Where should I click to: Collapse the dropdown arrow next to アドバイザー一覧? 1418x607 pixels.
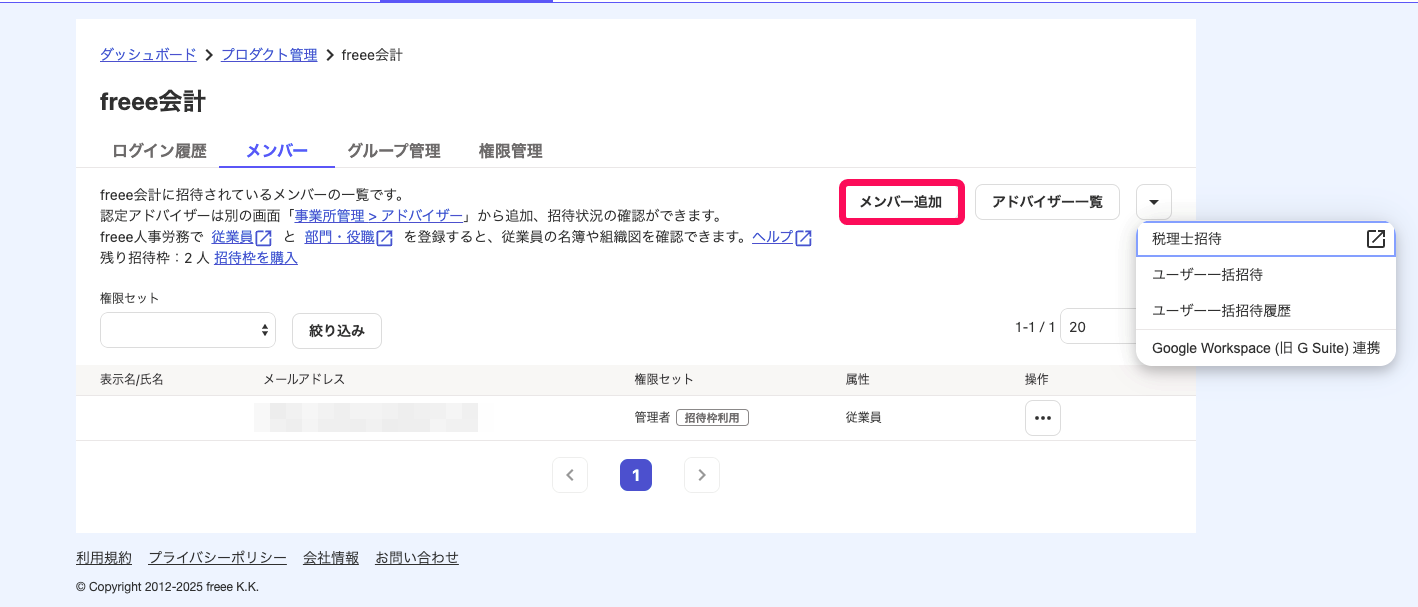pyautogui.click(x=1154, y=202)
